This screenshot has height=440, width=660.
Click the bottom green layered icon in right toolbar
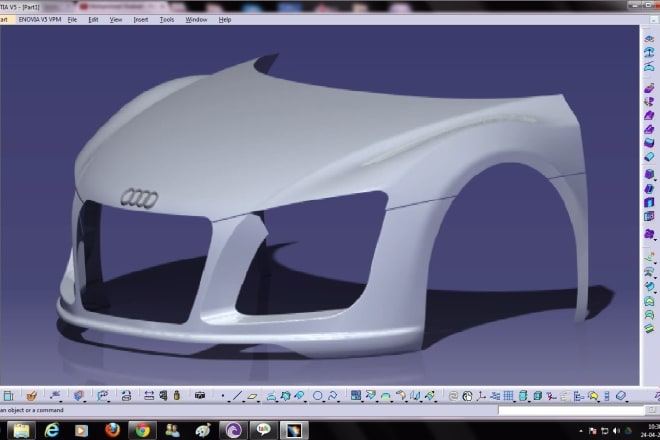pos(649,328)
